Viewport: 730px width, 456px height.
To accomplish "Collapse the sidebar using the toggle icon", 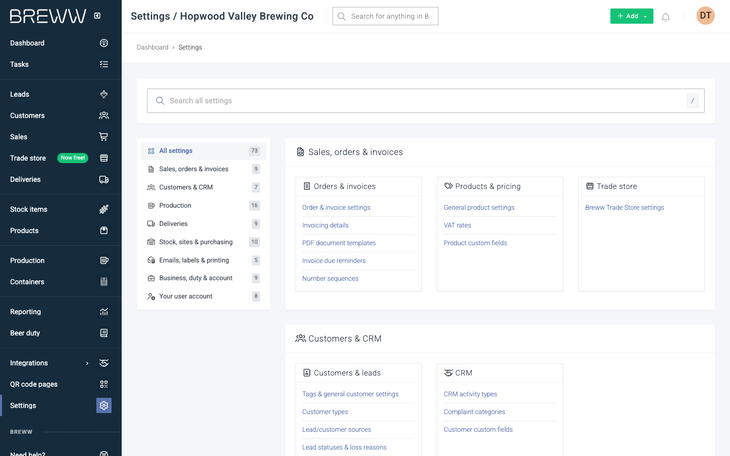I will pos(97,16).
